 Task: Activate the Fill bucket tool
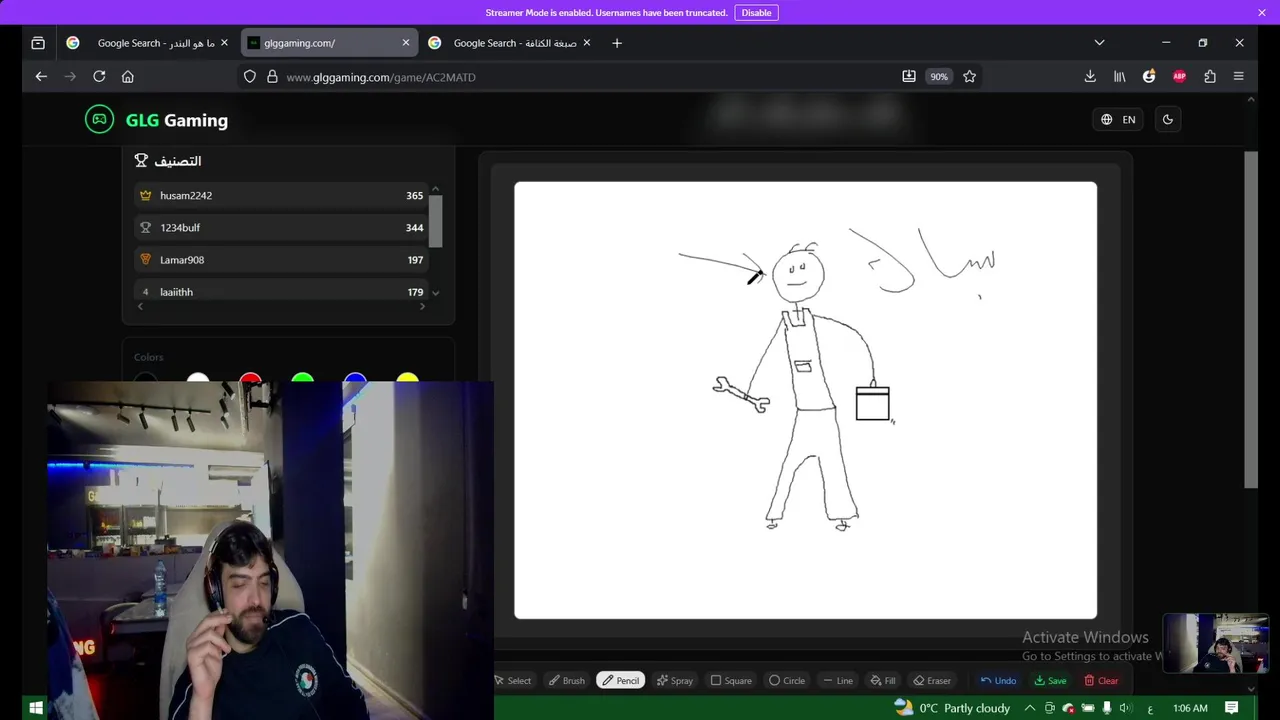(883, 681)
